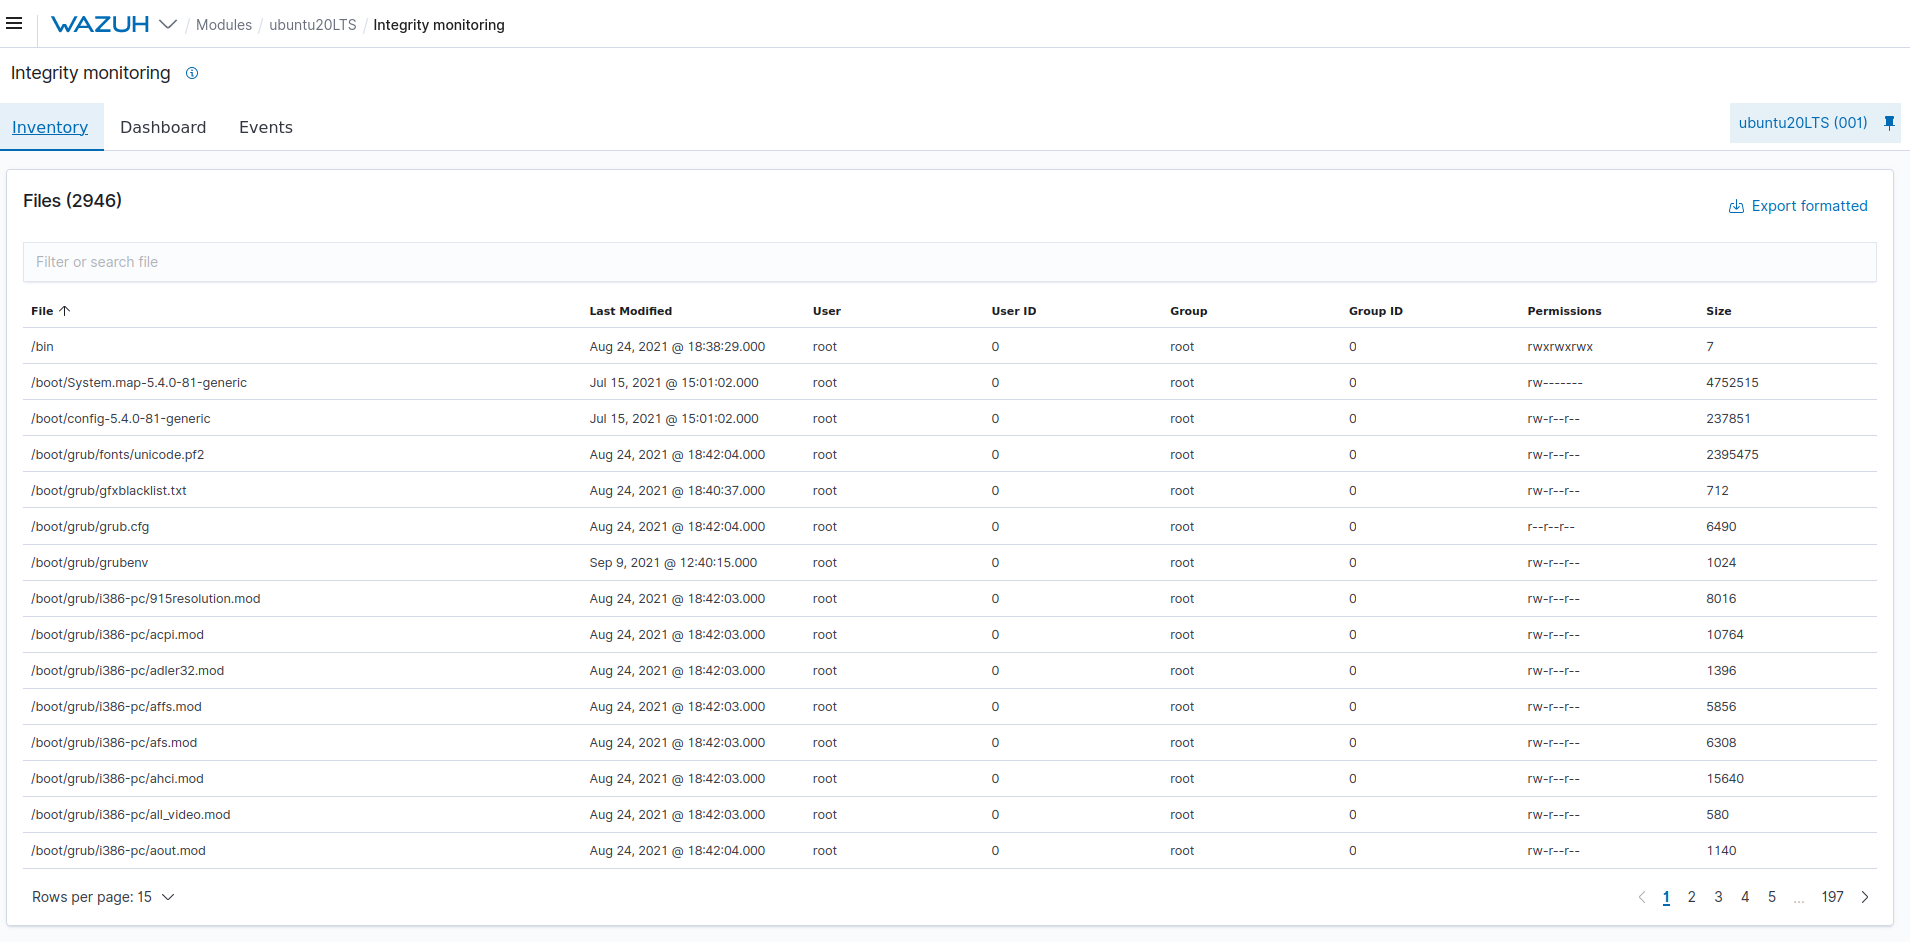Click the Export formatted link
The width and height of the screenshot is (1910, 942).
coord(1809,206)
